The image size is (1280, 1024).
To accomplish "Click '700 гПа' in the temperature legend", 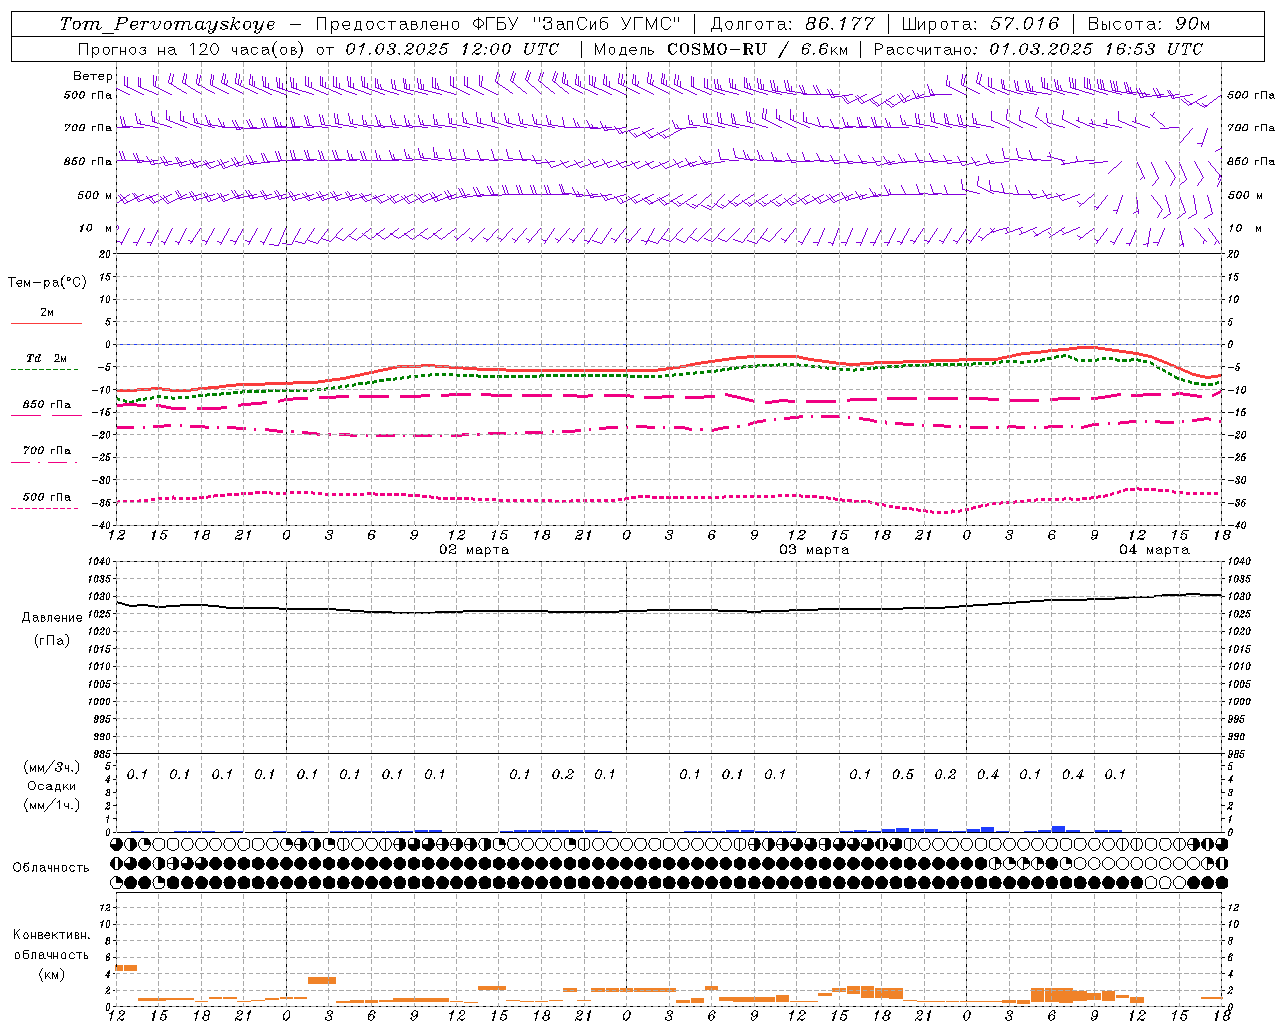I will 47,450.
